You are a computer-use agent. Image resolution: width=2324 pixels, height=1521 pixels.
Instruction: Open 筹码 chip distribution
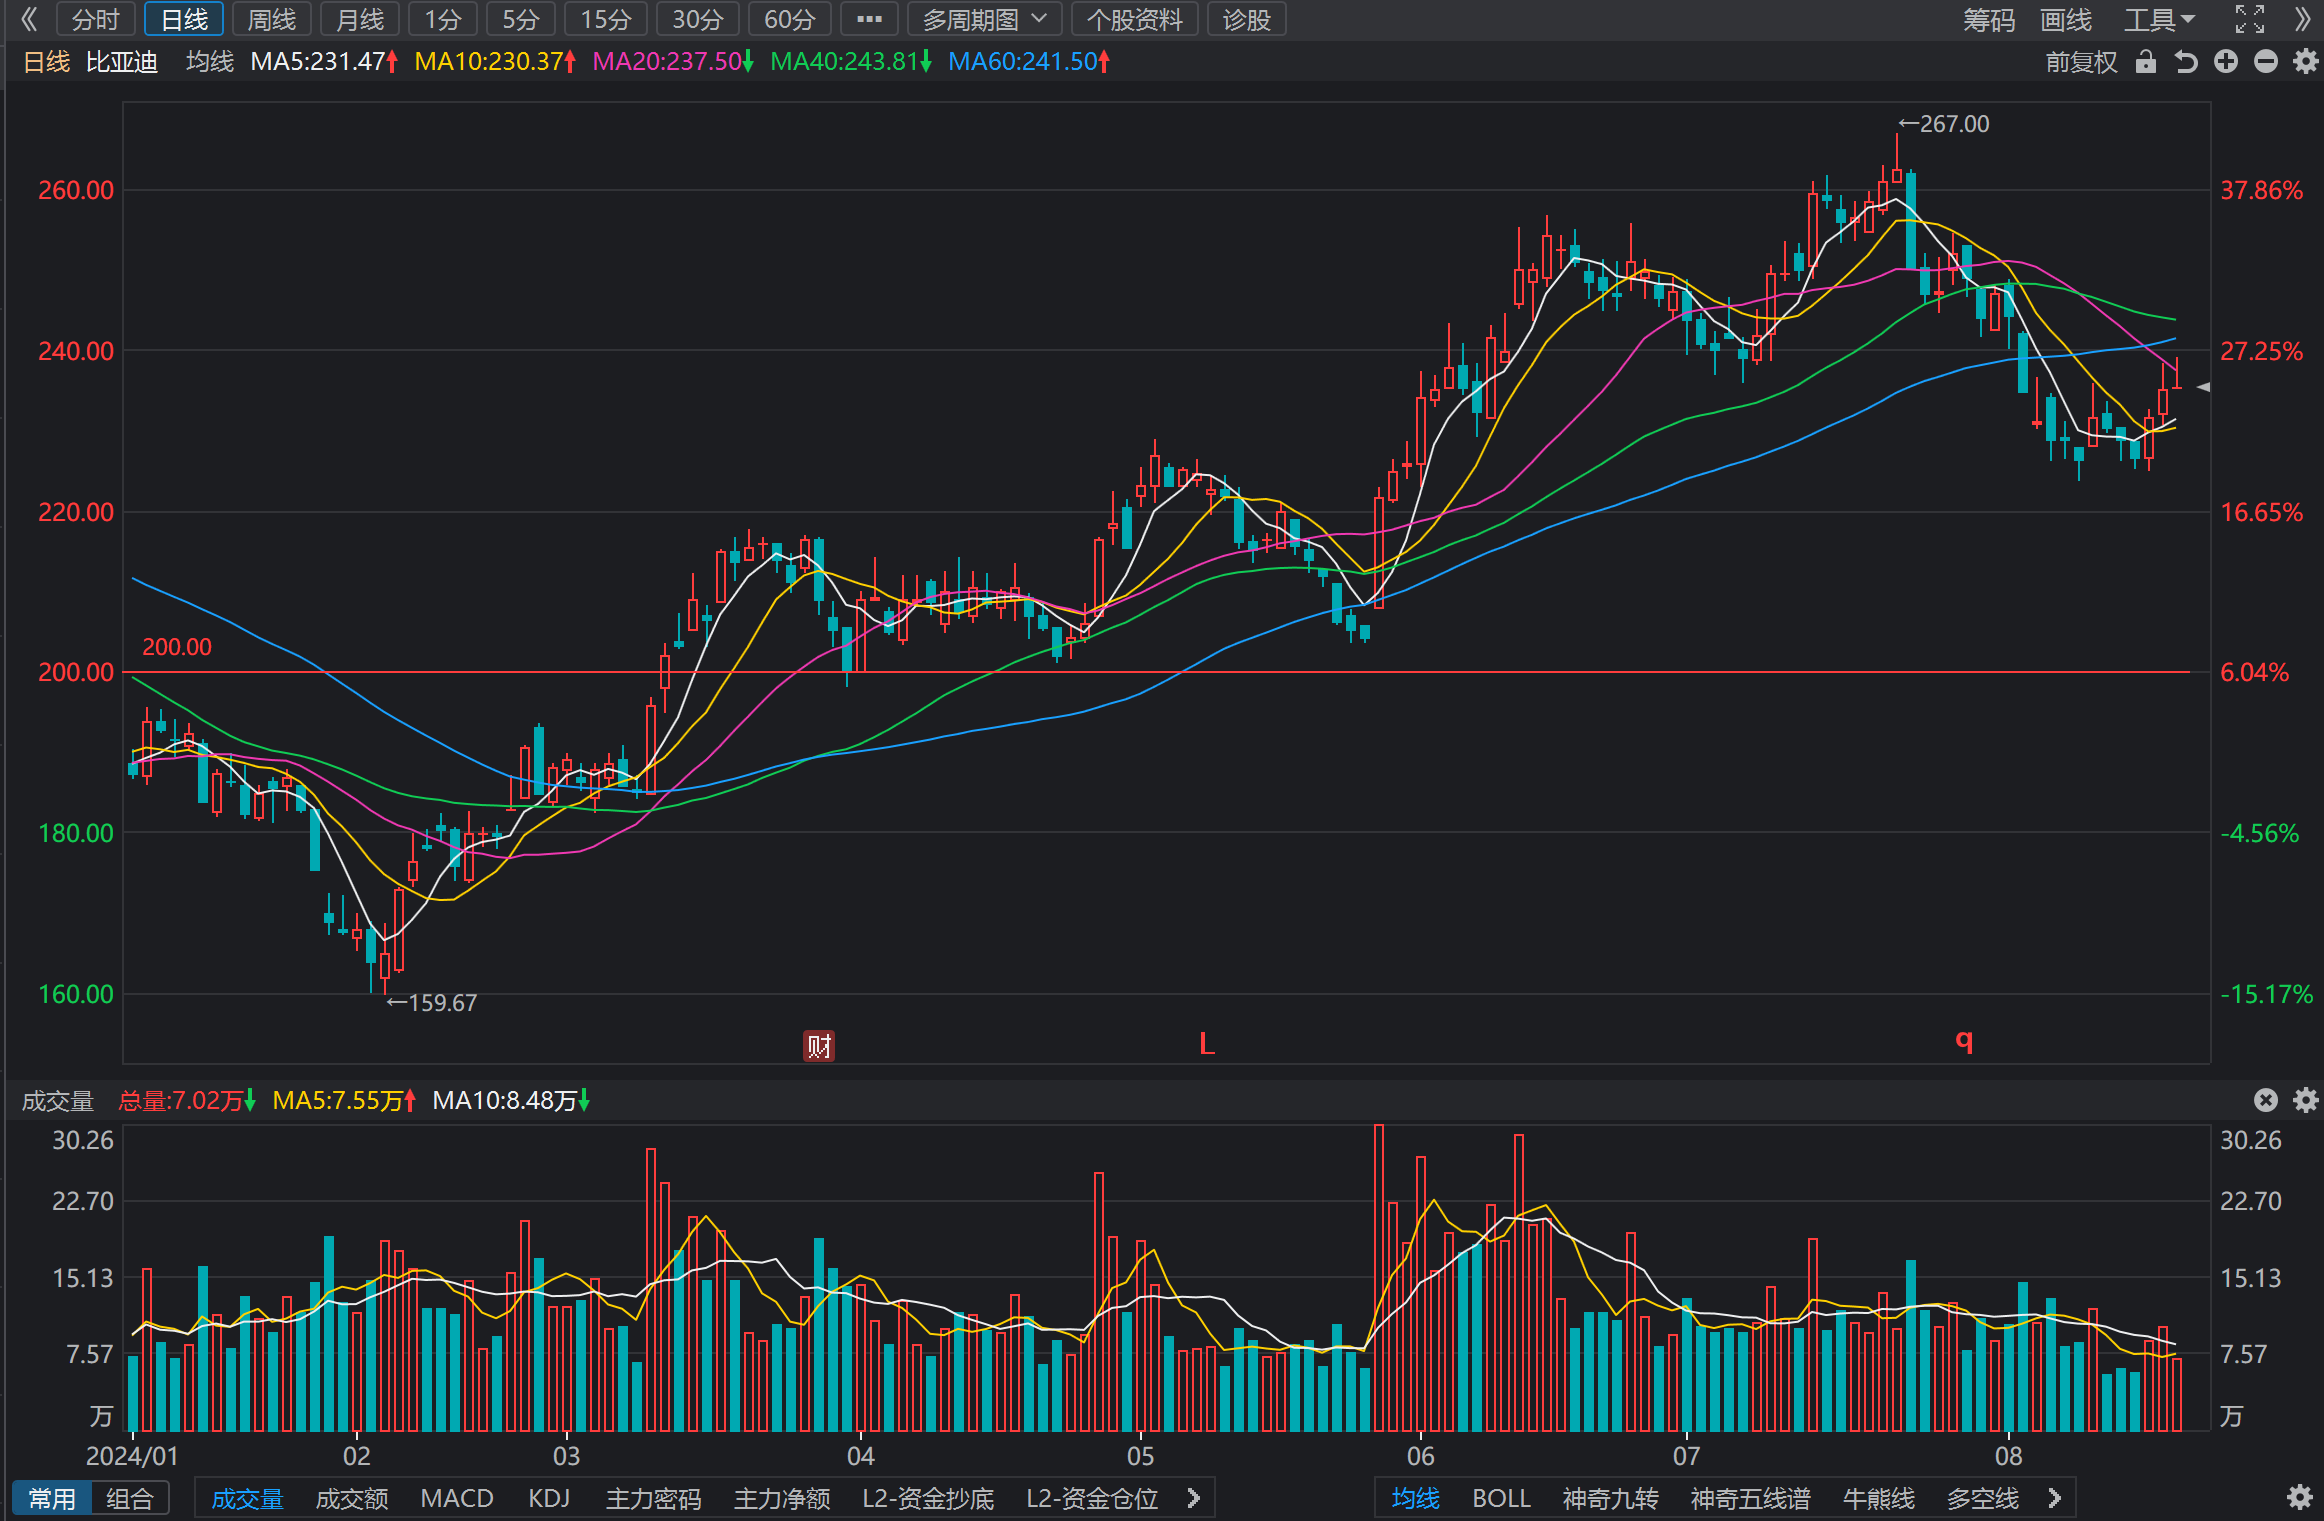point(1989,19)
